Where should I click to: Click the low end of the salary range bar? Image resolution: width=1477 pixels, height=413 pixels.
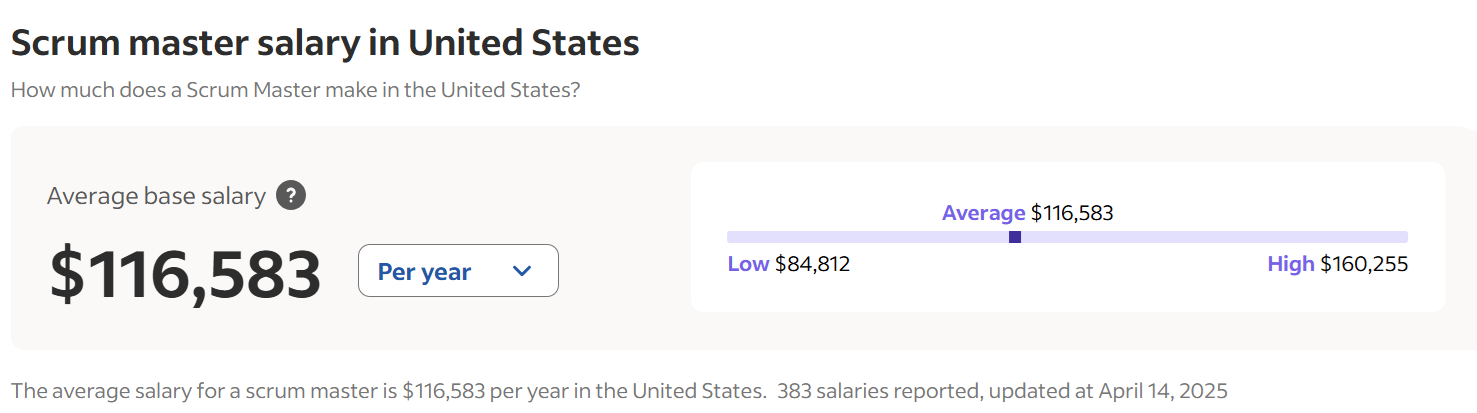(x=733, y=237)
